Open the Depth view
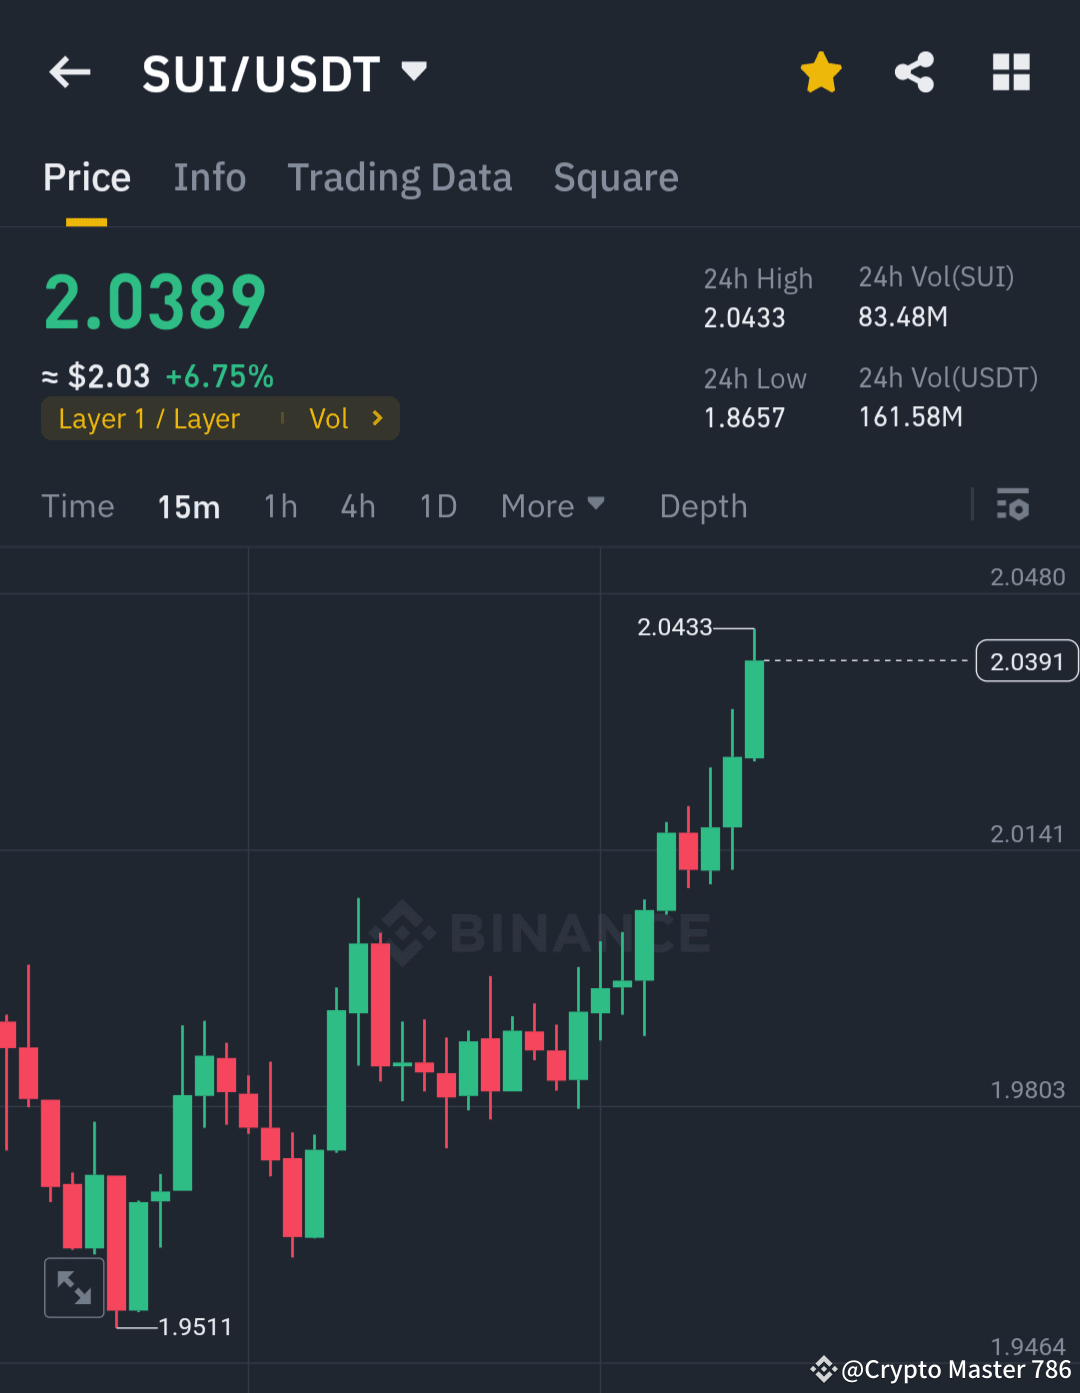Screen dimensions: 1080x1393 pyautogui.click(x=703, y=506)
